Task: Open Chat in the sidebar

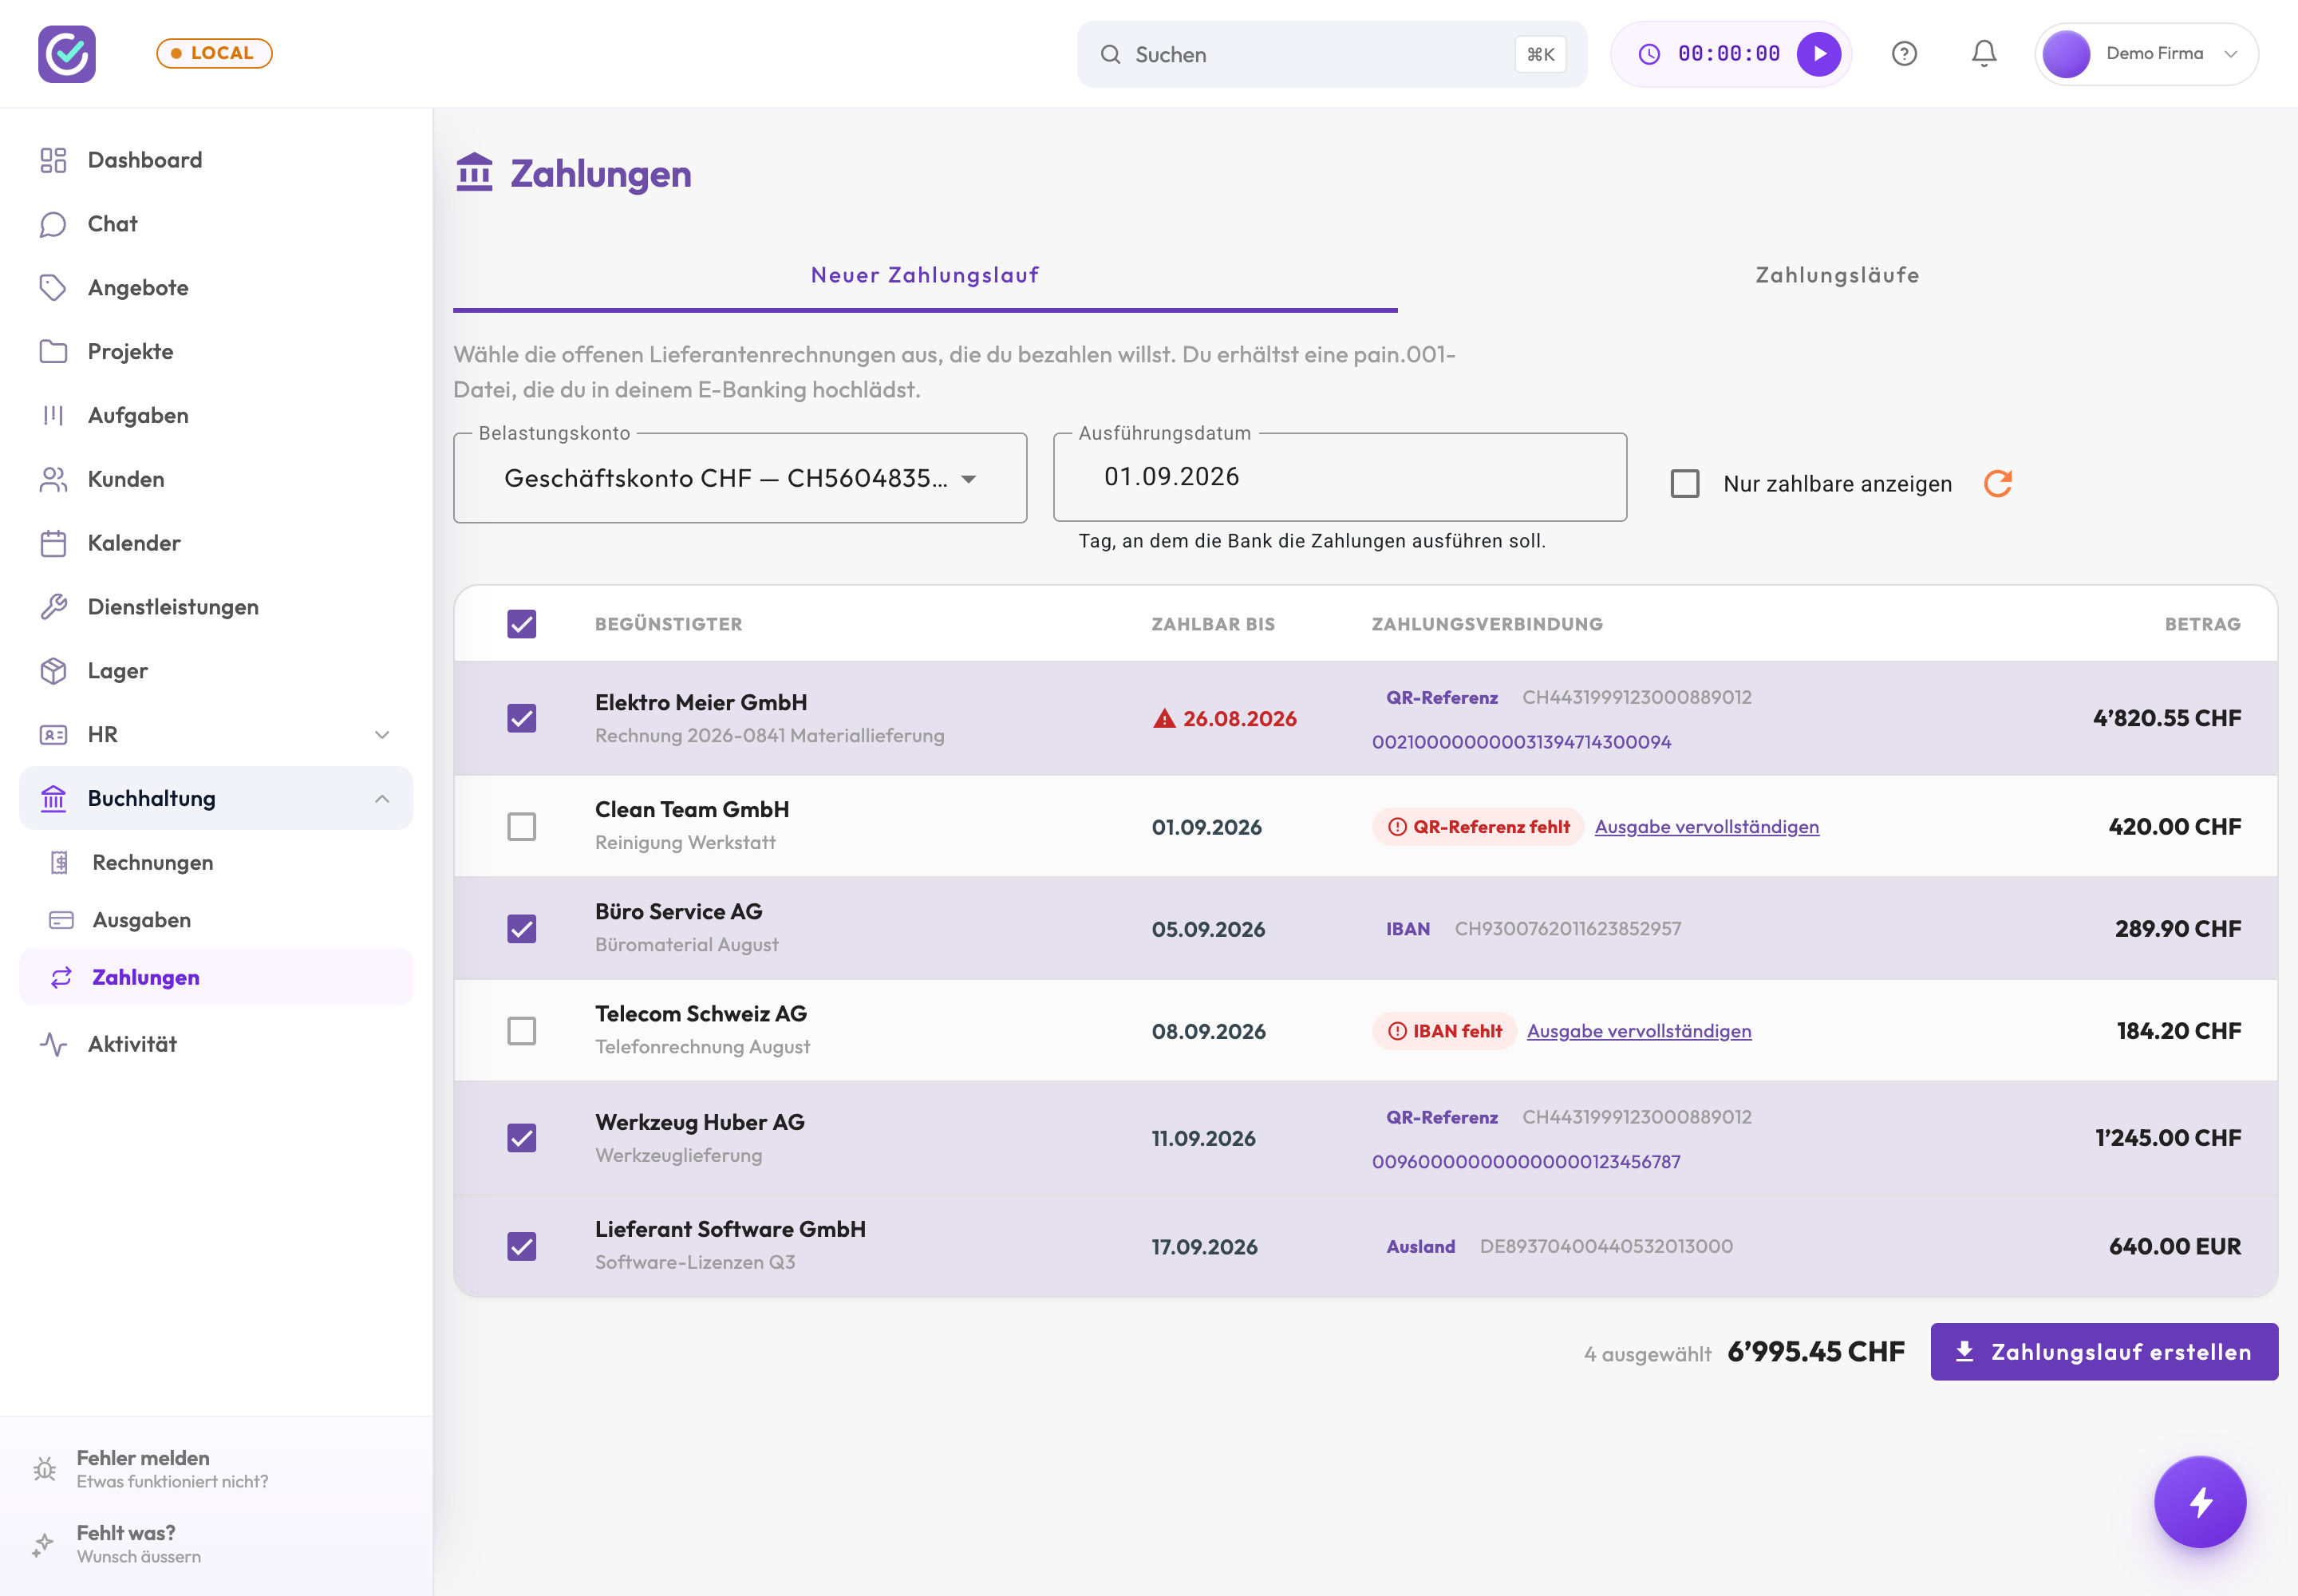Action: point(216,224)
